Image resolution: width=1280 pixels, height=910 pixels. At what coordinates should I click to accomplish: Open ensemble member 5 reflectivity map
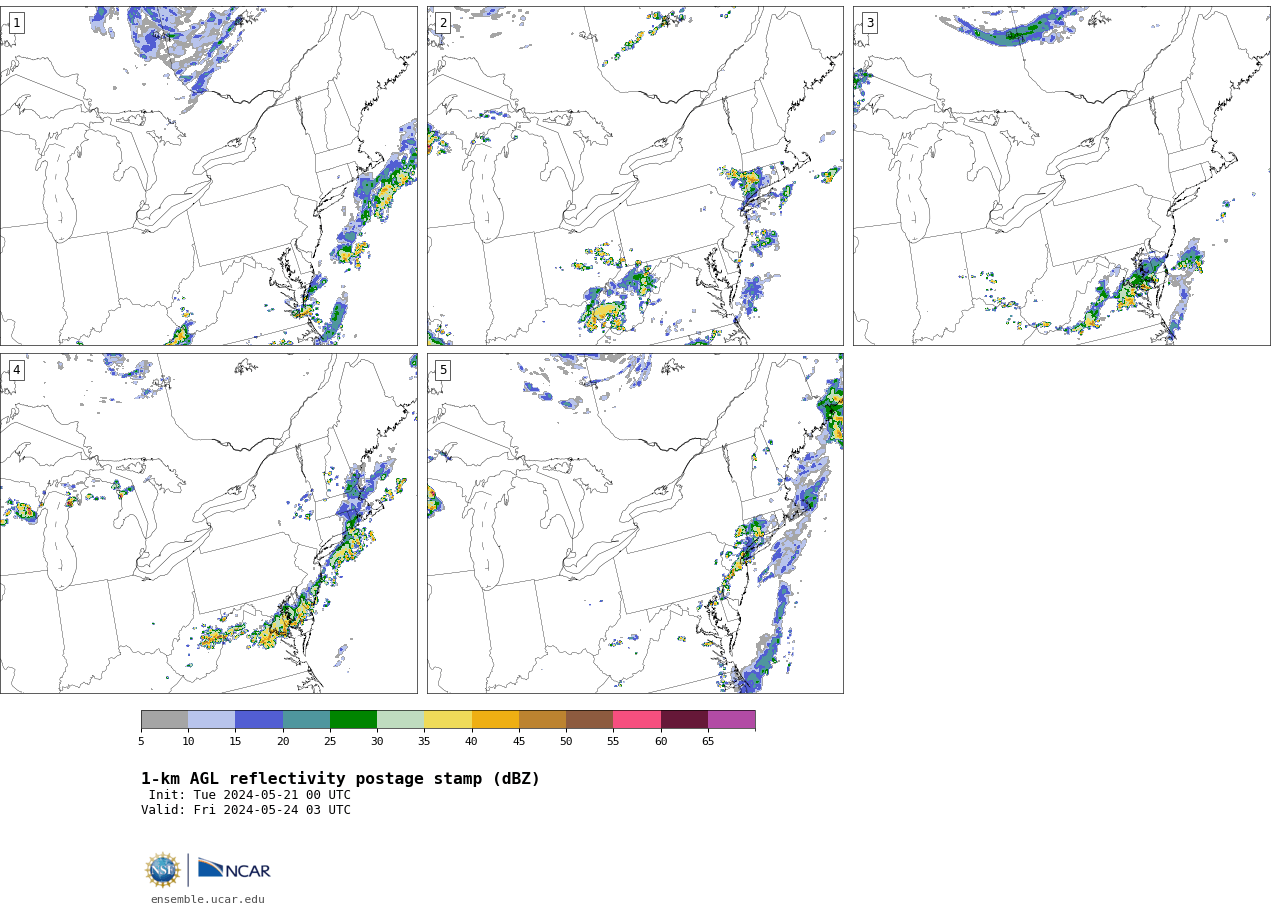[635, 523]
